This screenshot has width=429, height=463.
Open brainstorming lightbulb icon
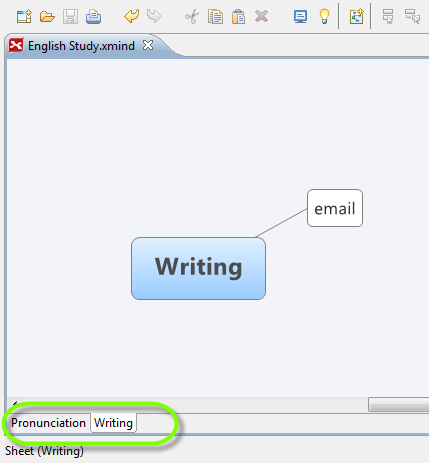(x=324, y=16)
